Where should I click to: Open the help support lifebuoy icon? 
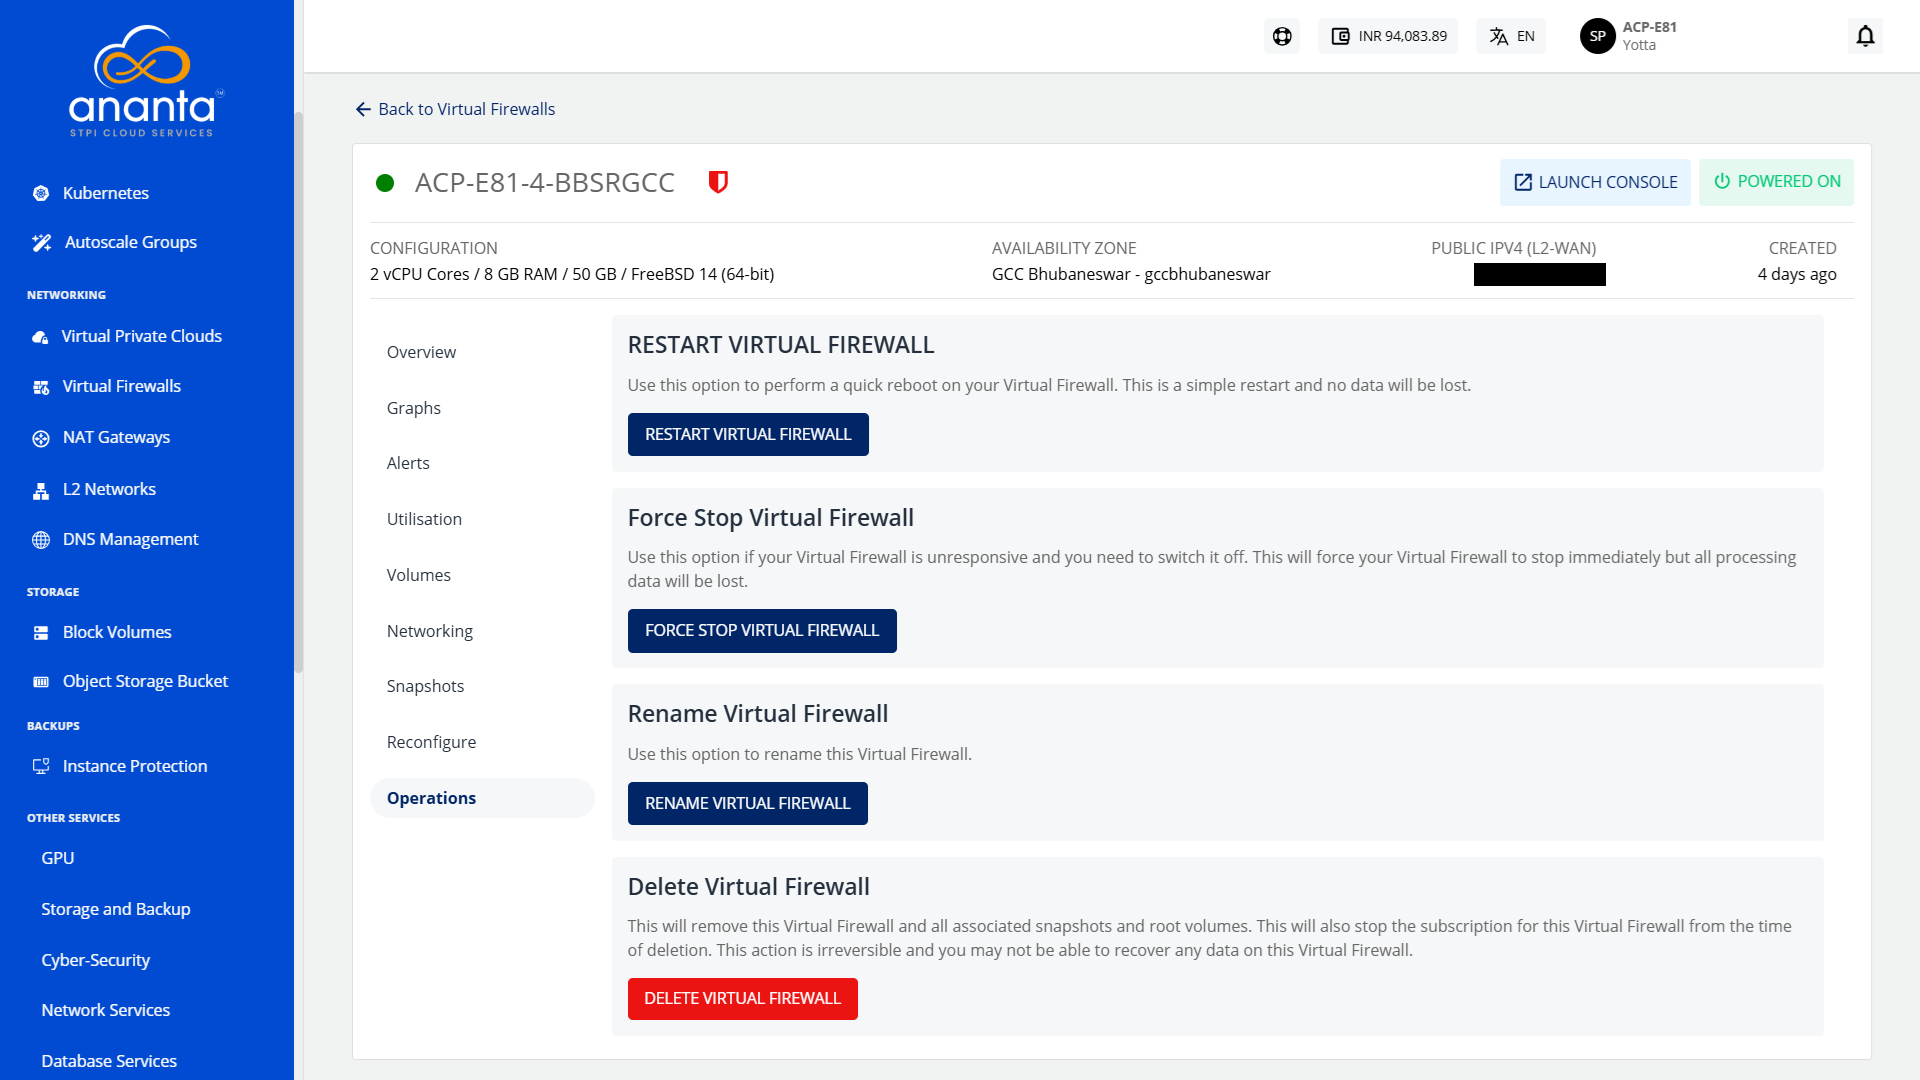coord(1281,36)
